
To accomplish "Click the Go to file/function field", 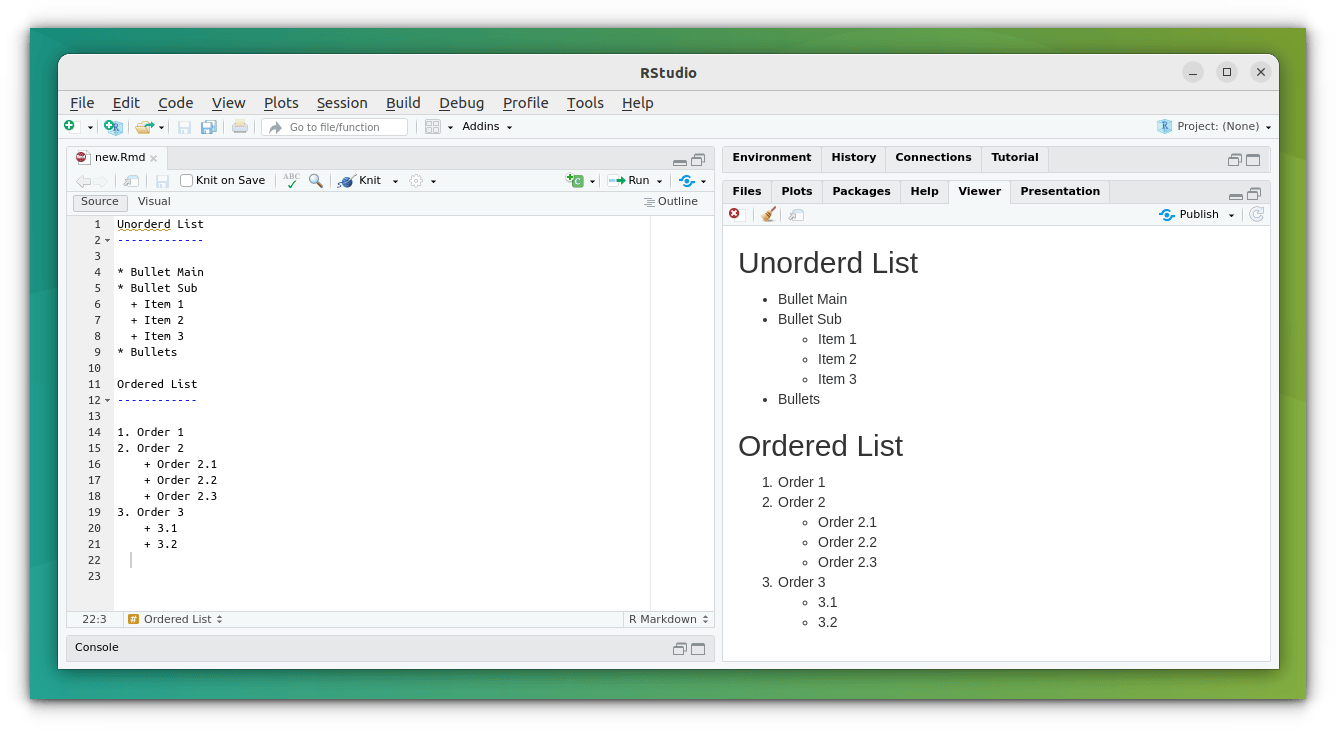I will [x=335, y=127].
